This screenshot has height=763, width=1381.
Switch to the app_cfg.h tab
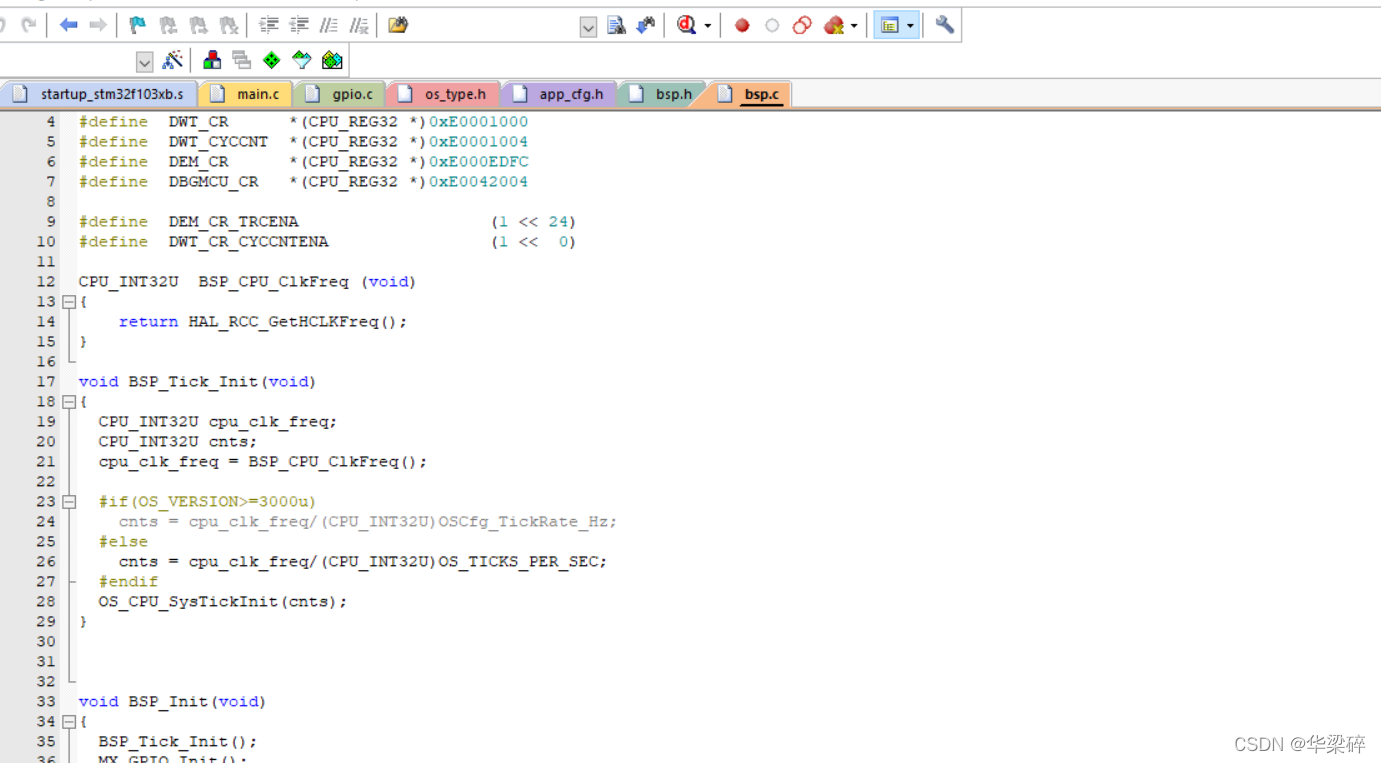point(560,94)
